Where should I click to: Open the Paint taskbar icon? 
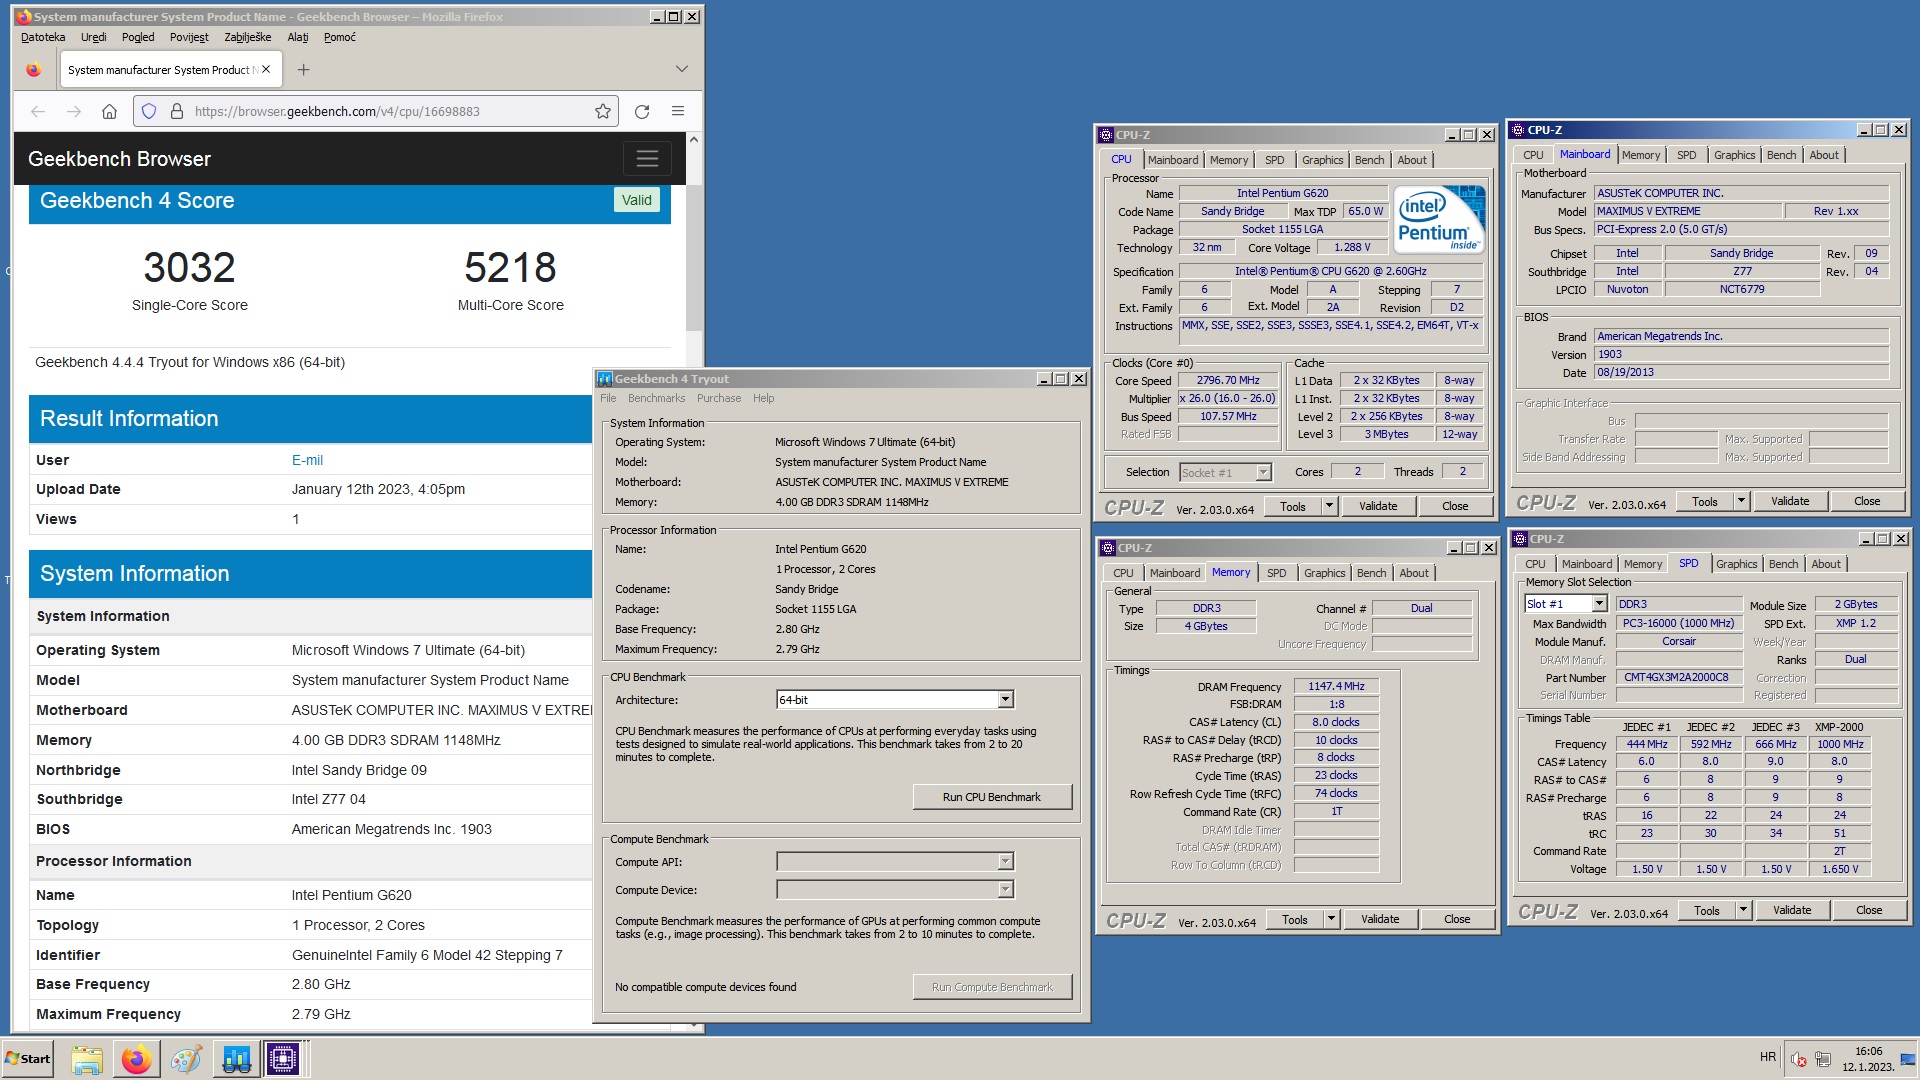(x=186, y=1059)
